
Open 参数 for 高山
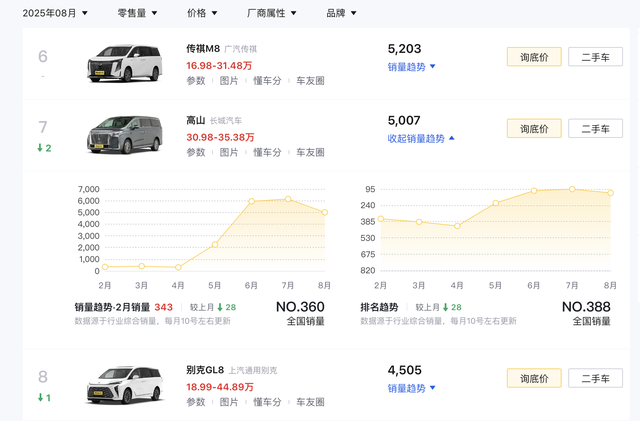click(196, 152)
